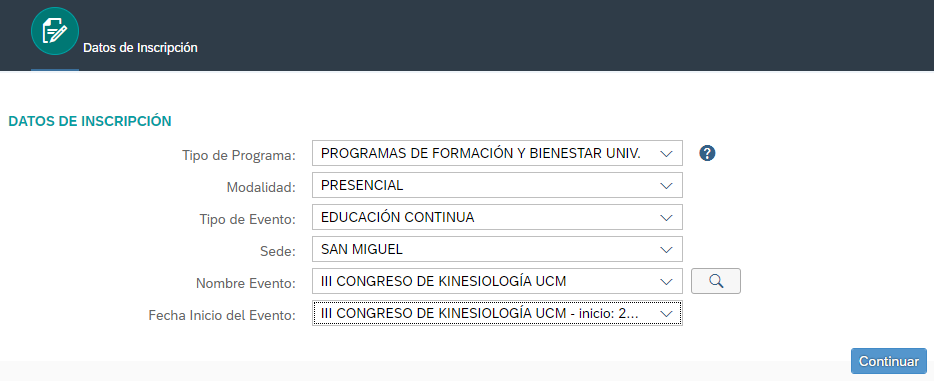The height and width of the screenshot is (381, 934).
Task: Click the registration form icon in header
Action: tap(55, 32)
